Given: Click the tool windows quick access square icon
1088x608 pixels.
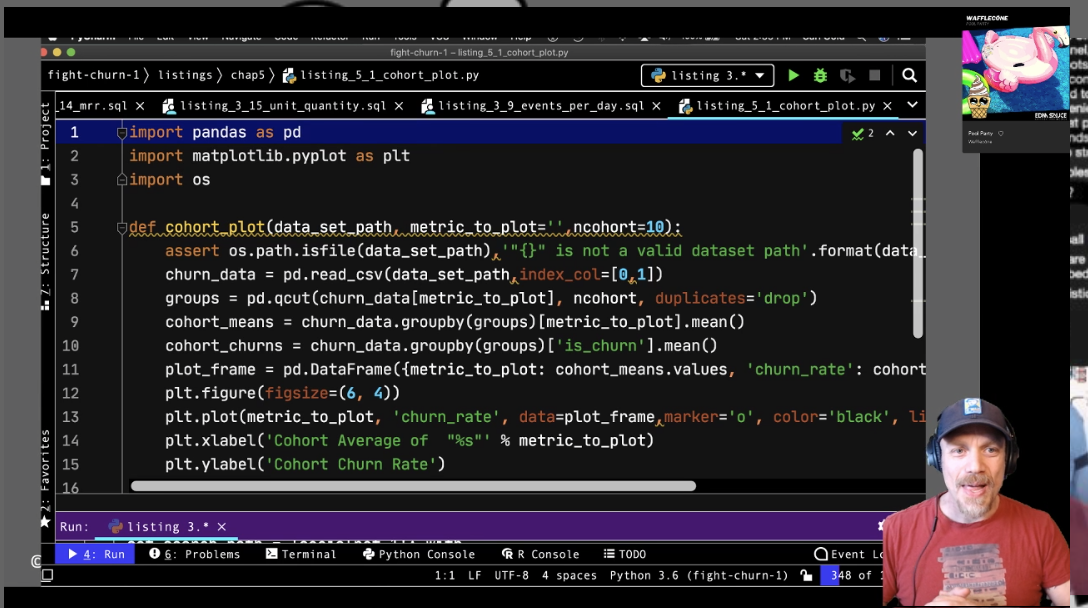Looking at the screenshot, I should (47, 575).
